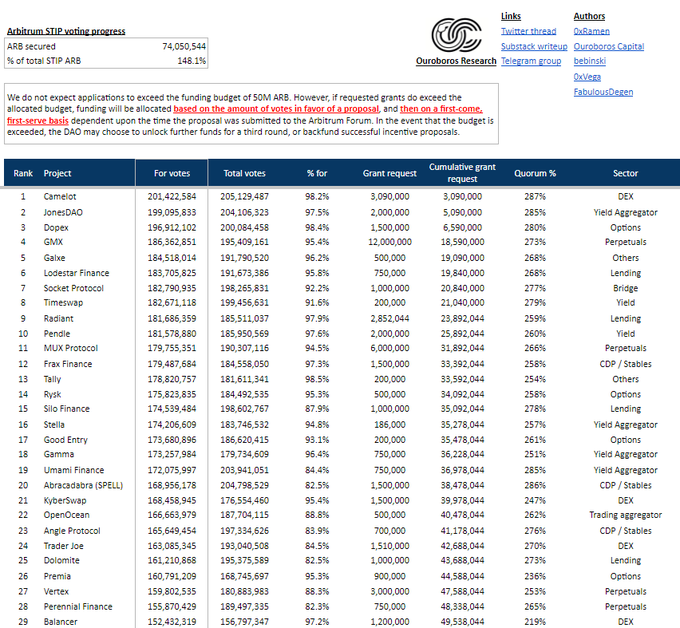Select the Stella project cell
680x628 pixels.
coord(54,425)
